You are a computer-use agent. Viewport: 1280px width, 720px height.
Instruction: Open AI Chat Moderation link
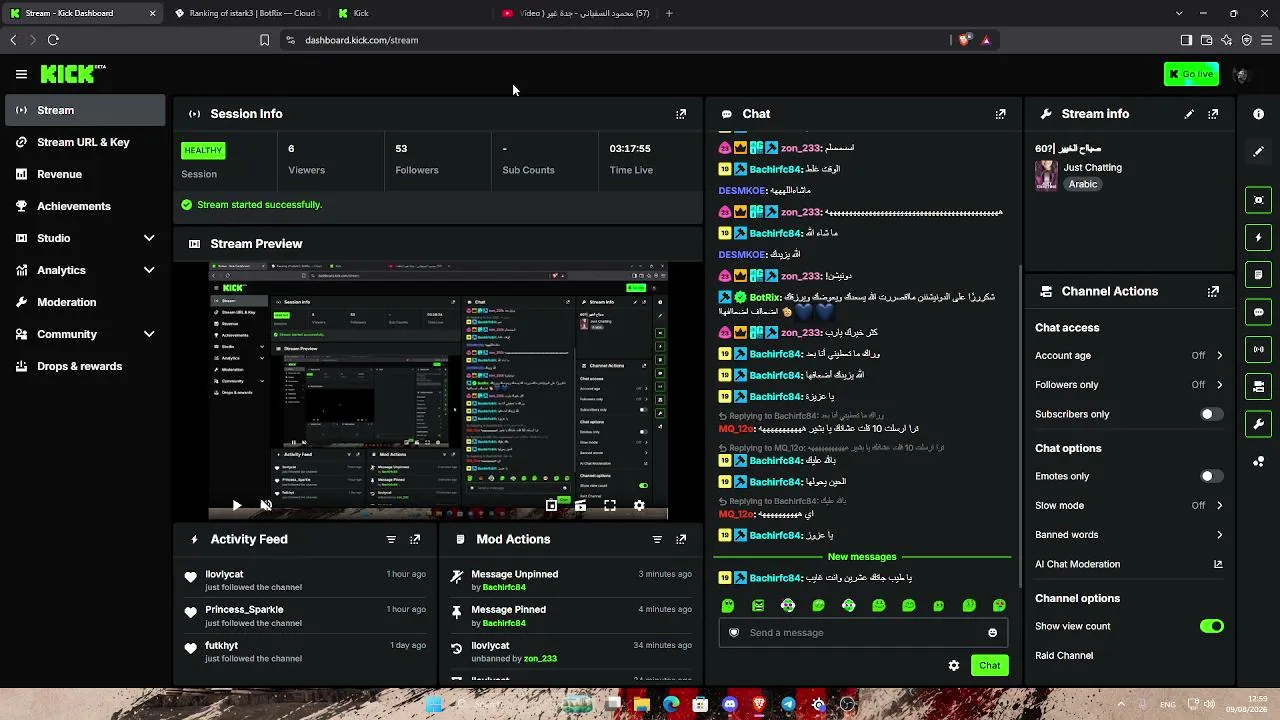(x=1129, y=564)
